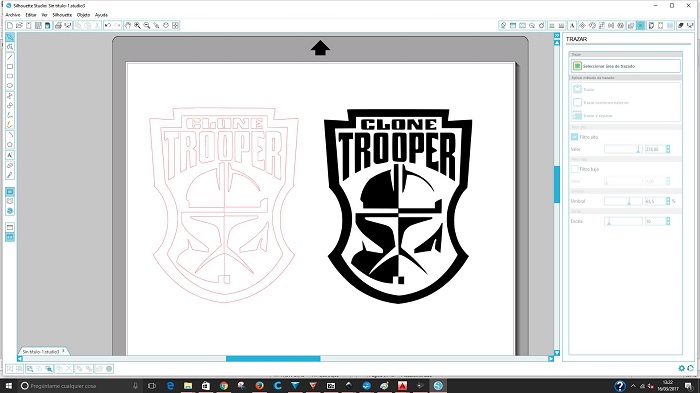Toggle the Filtro alto checkbox
Viewport: 700px width, 393px height.
point(575,137)
